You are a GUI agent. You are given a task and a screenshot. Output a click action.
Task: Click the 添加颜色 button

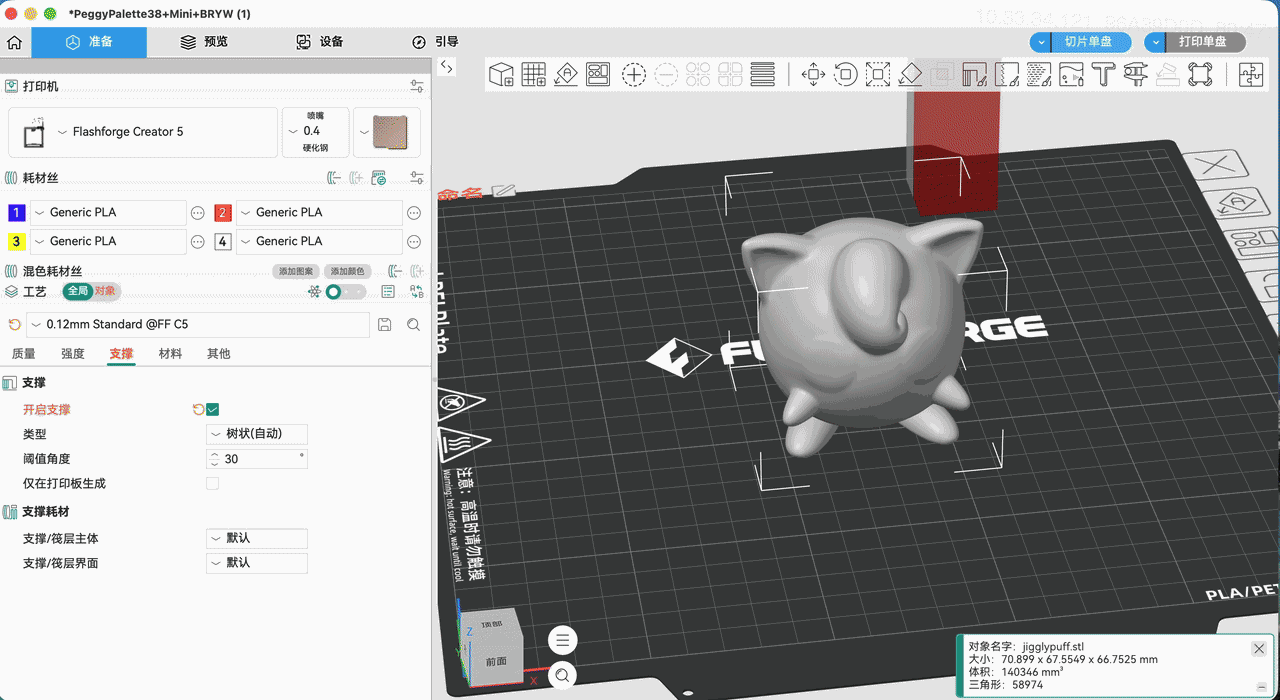(x=347, y=272)
